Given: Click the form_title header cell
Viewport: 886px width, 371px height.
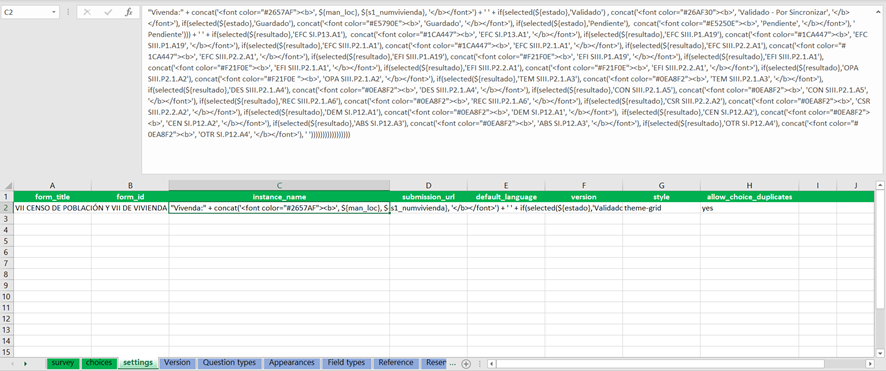Looking at the screenshot, I should coord(52,197).
